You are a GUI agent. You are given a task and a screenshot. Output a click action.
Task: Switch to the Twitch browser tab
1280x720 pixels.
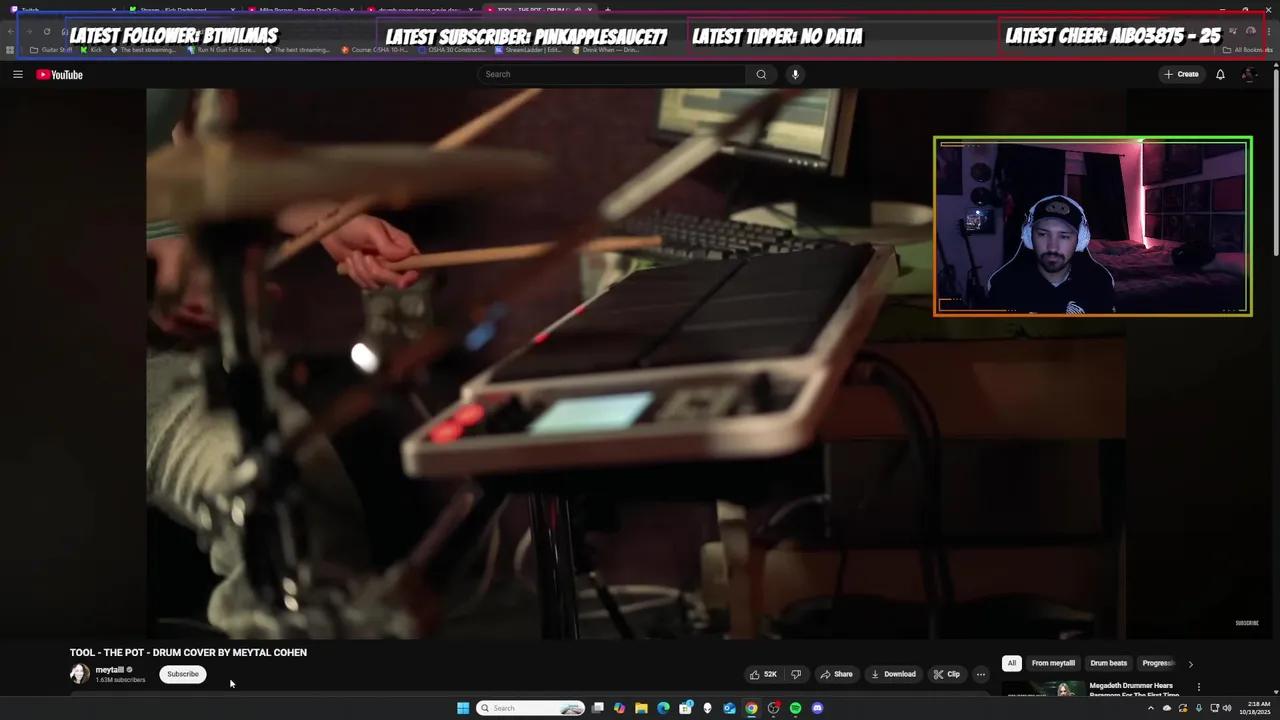point(64,9)
